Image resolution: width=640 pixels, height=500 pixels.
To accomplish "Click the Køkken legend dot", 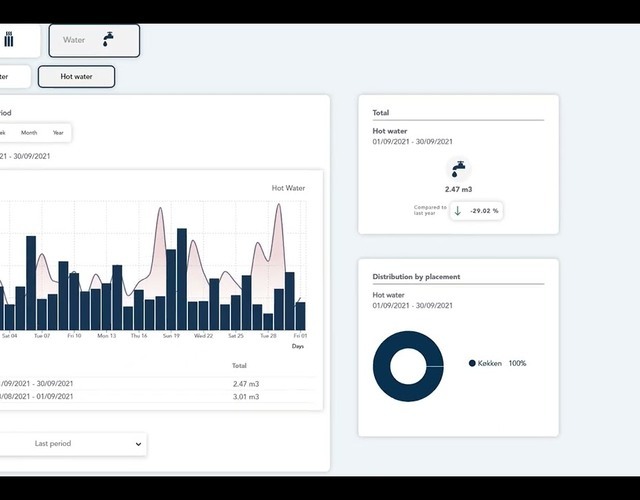I will [472, 363].
